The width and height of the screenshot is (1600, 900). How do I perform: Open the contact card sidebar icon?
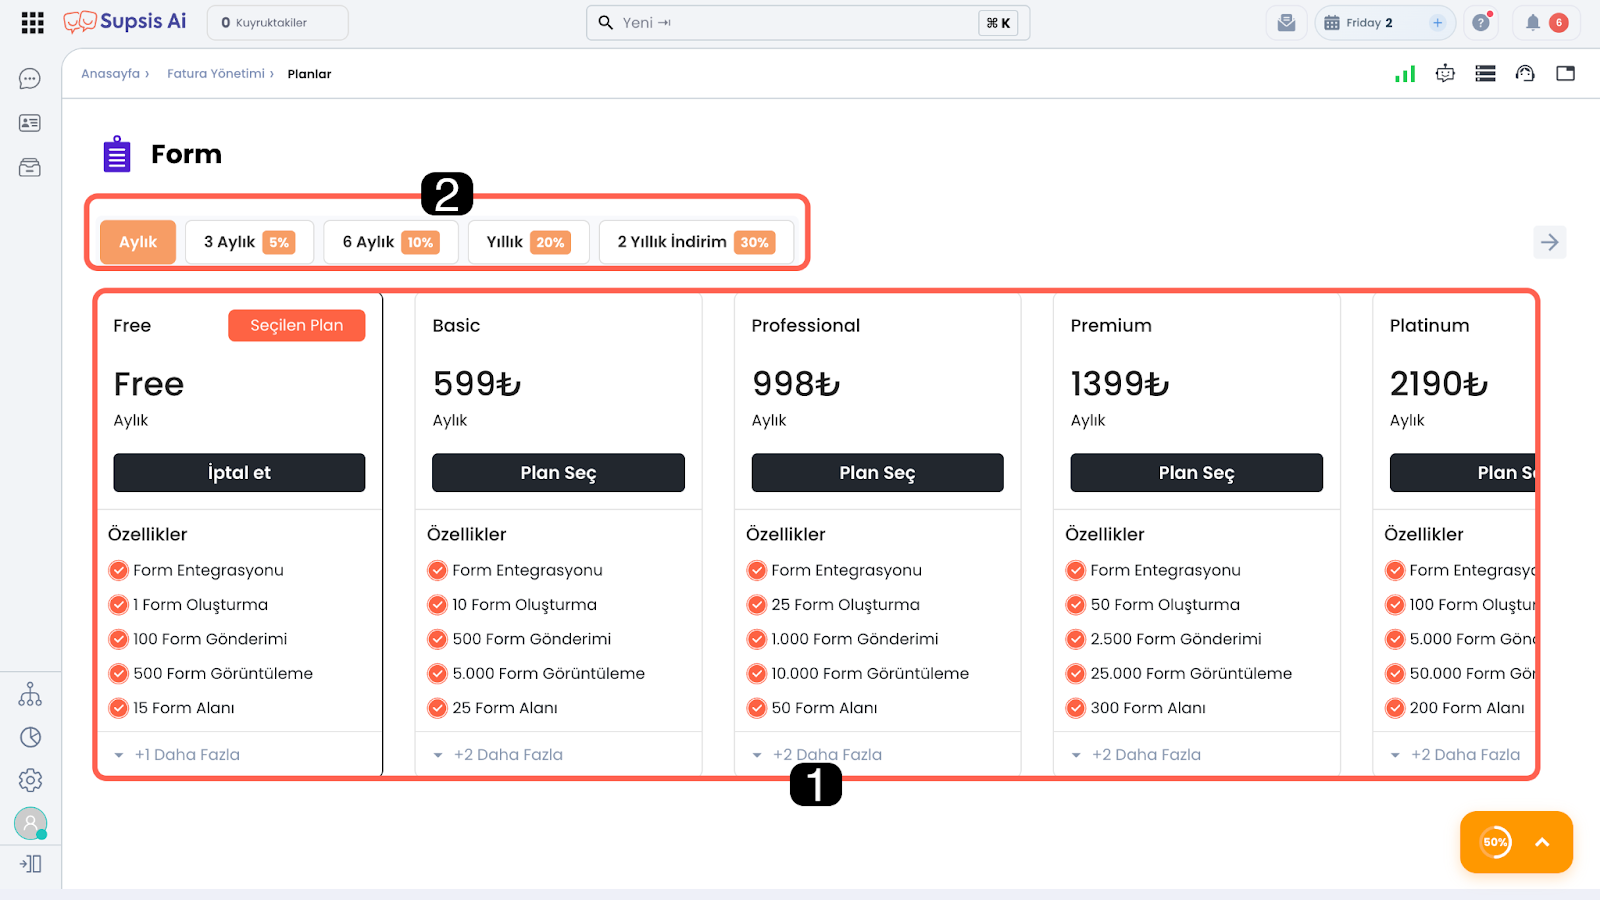click(30, 123)
